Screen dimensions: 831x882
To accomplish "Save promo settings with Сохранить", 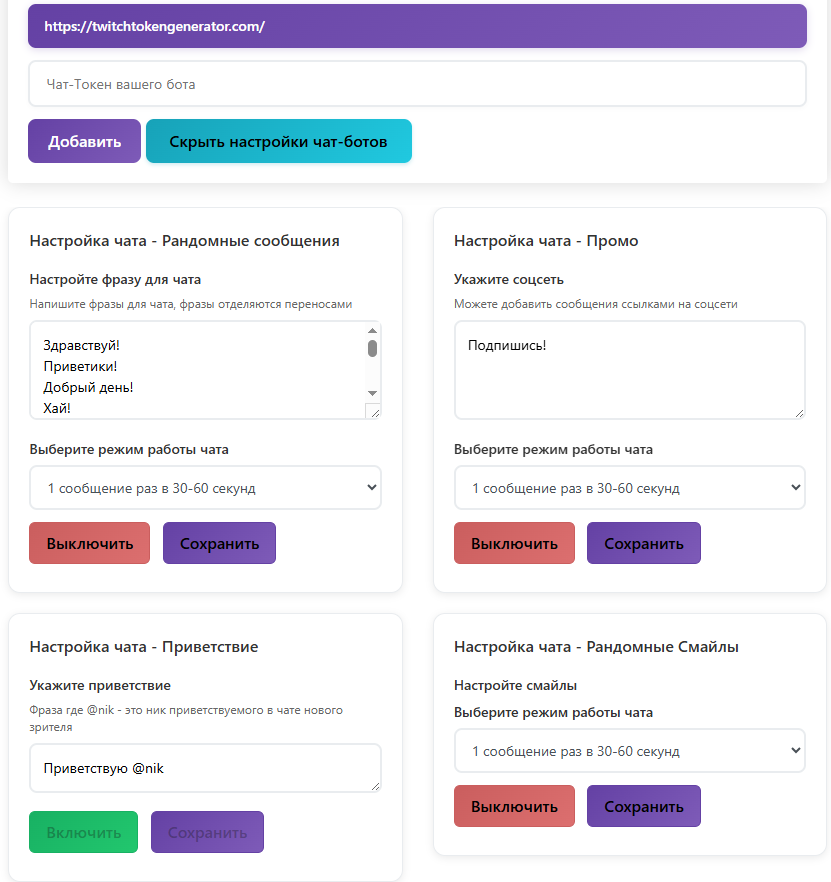I will [x=644, y=543].
